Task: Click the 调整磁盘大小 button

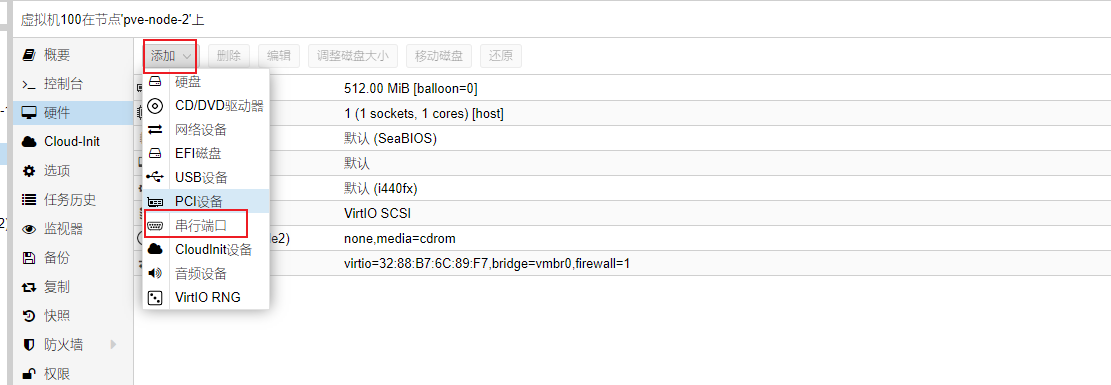Action: [352, 56]
